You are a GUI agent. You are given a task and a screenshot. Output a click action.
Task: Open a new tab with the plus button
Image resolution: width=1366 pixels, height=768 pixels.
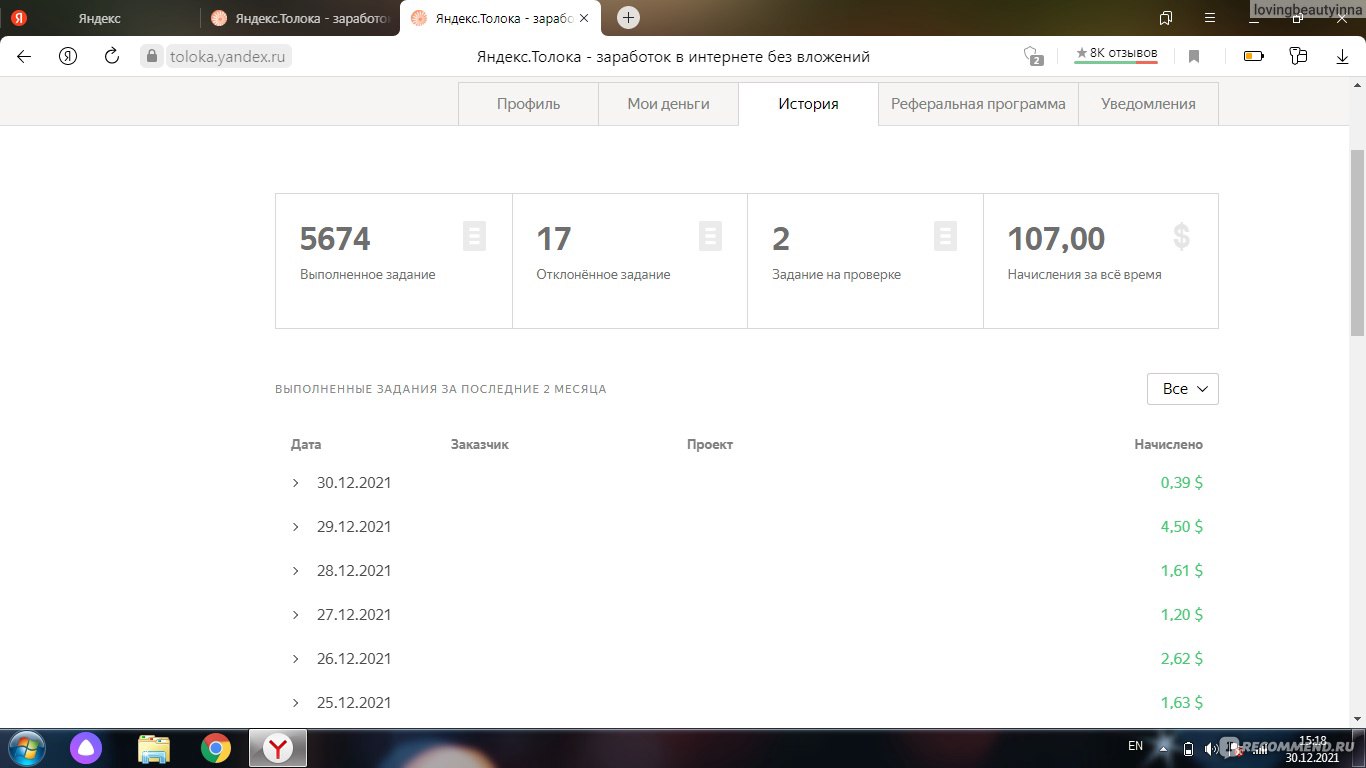628,17
